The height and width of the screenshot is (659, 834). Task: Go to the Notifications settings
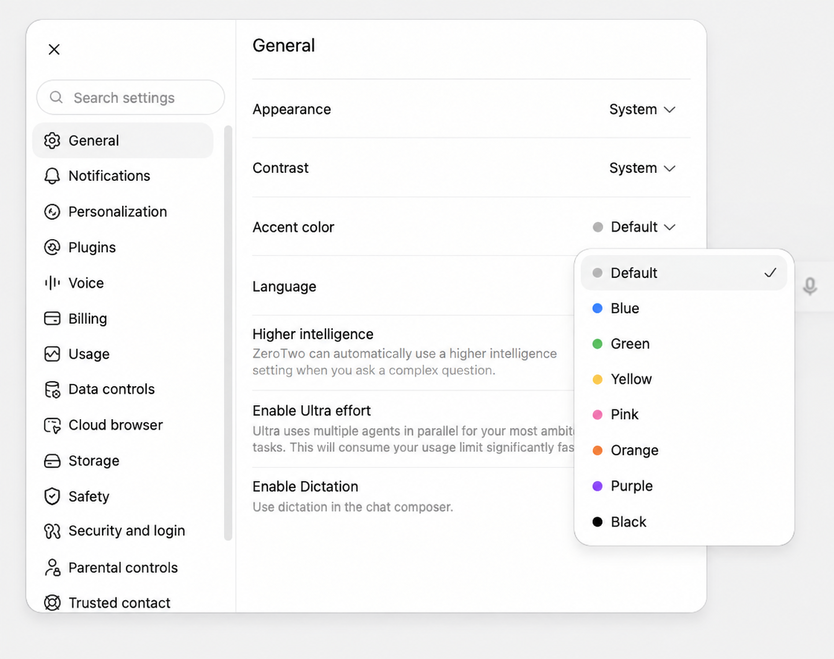[x=123, y=176]
